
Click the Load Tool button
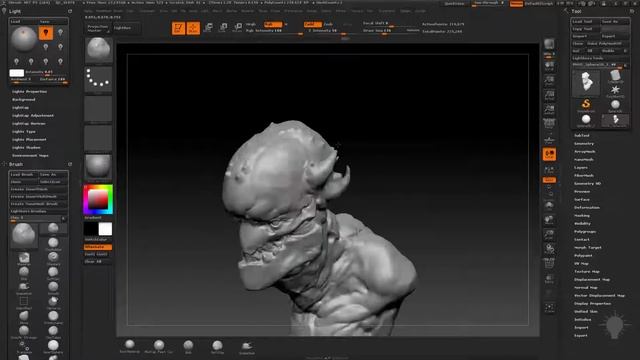(585, 21)
